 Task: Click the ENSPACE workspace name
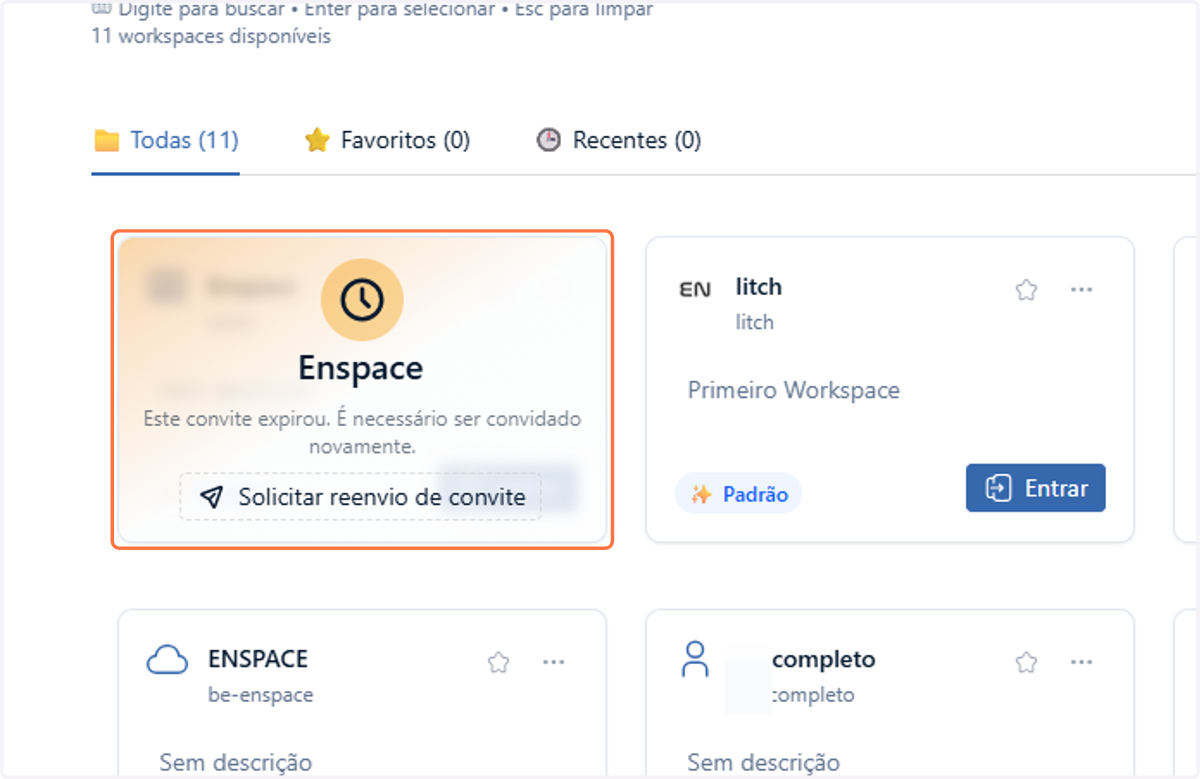coord(258,659)
